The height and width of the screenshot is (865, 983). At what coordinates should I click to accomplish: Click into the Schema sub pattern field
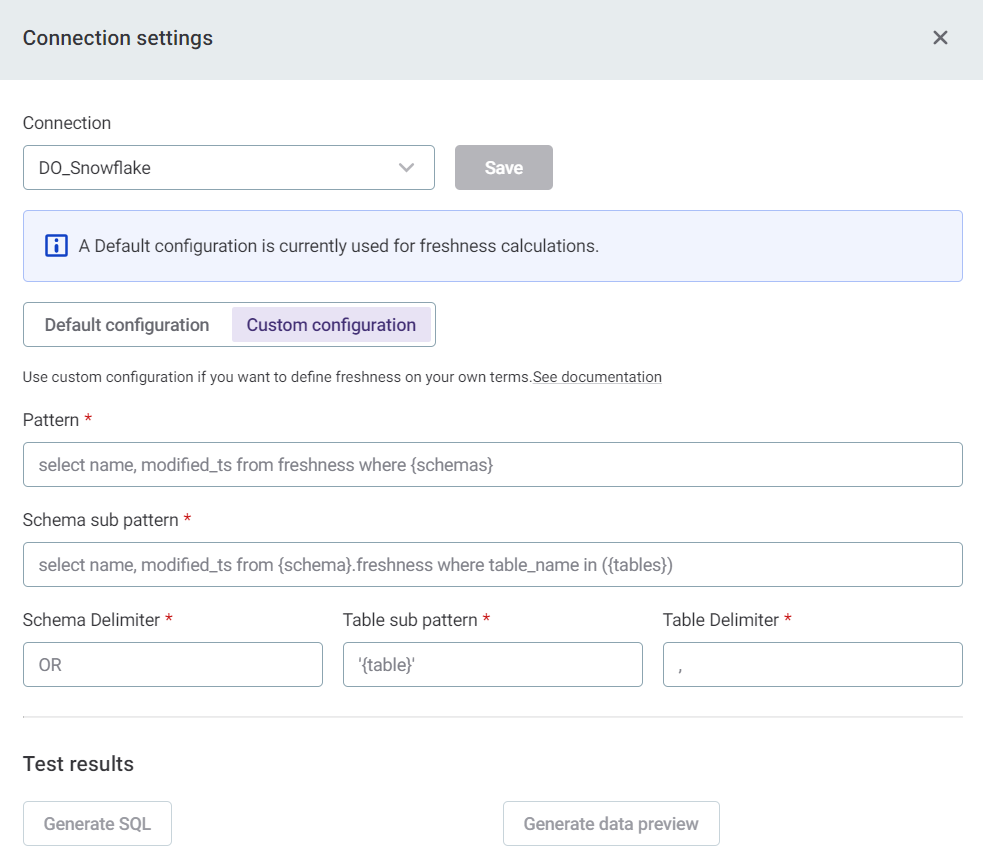[492, 565]
